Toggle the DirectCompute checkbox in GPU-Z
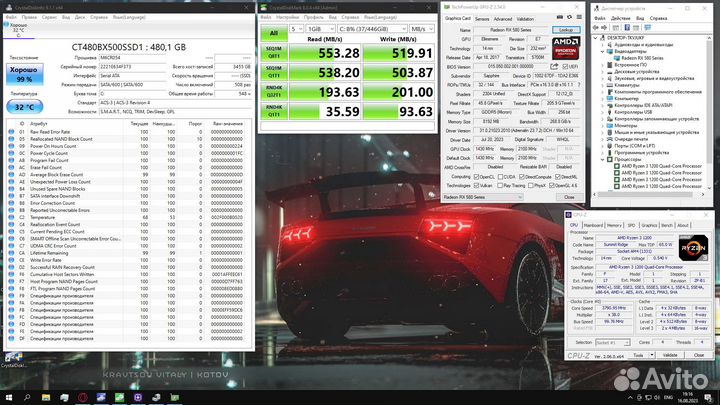720x405 pixels. [522, 177]
